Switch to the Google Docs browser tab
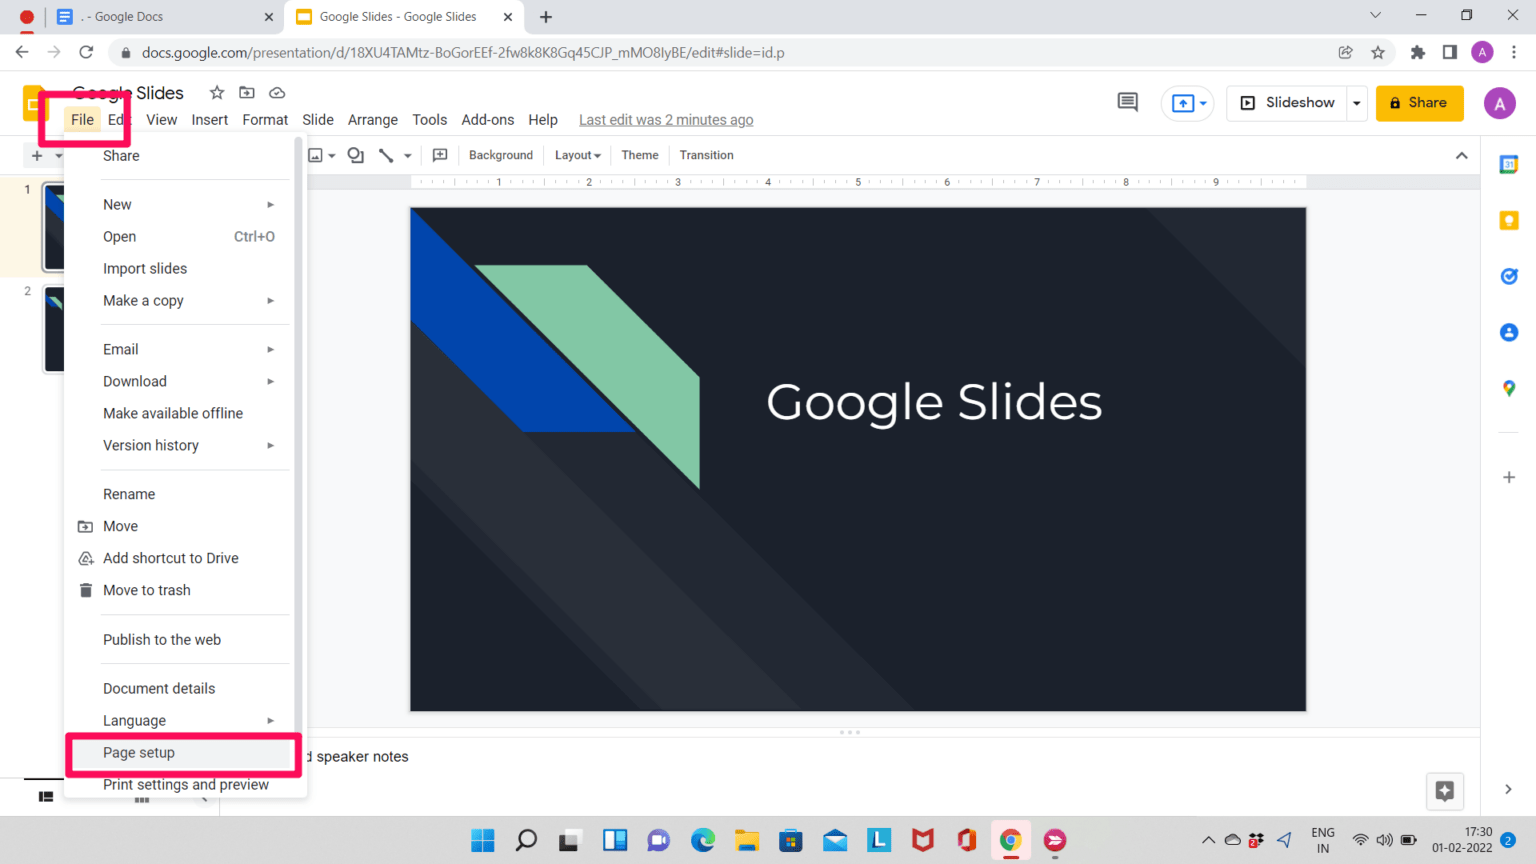The image size is (1536, 864). 165,17
